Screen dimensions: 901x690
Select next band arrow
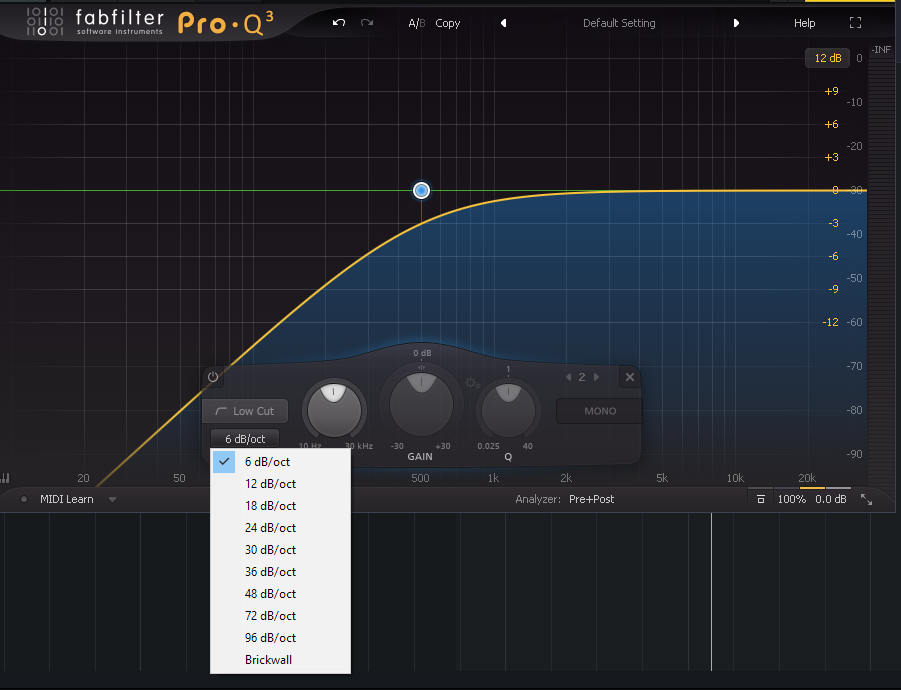596,377
